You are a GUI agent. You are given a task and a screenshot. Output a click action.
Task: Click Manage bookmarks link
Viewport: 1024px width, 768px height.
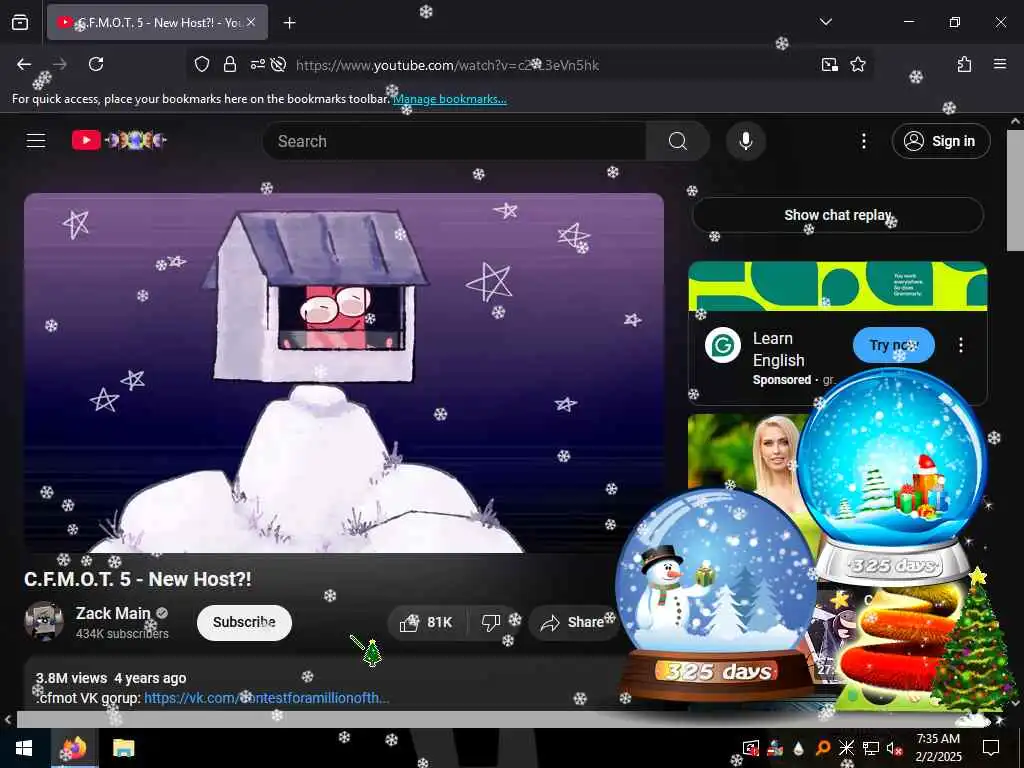(450, 99)
